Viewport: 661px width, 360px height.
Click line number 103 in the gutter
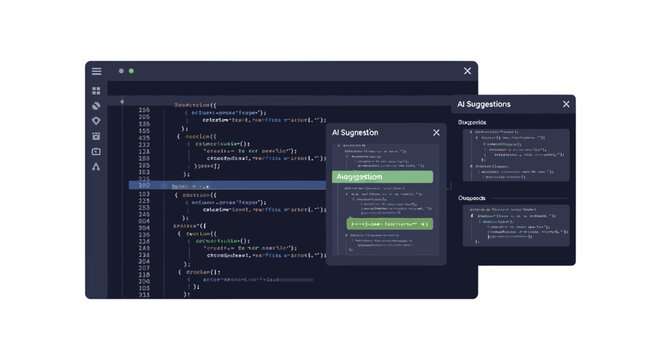click(144, 194)
